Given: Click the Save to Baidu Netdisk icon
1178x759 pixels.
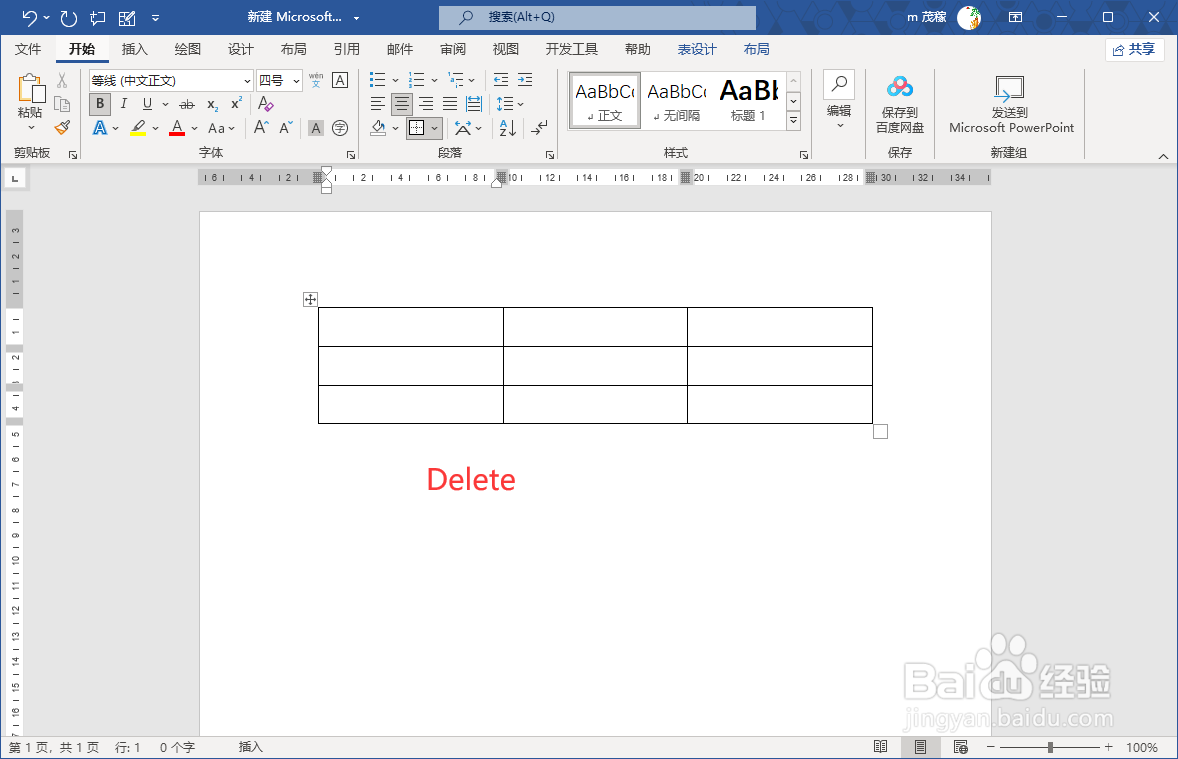Looking at the screenshot, I should pos(900,88).
